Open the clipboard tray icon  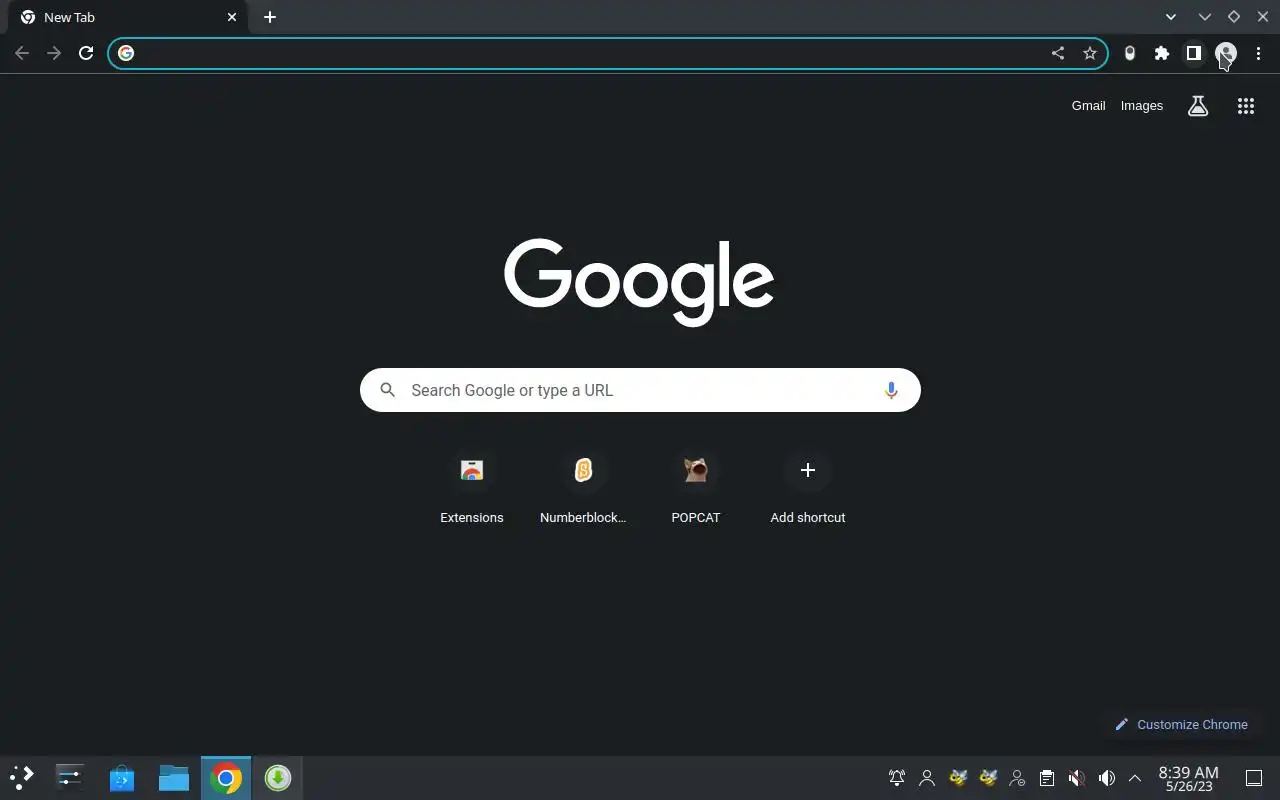1047,778
